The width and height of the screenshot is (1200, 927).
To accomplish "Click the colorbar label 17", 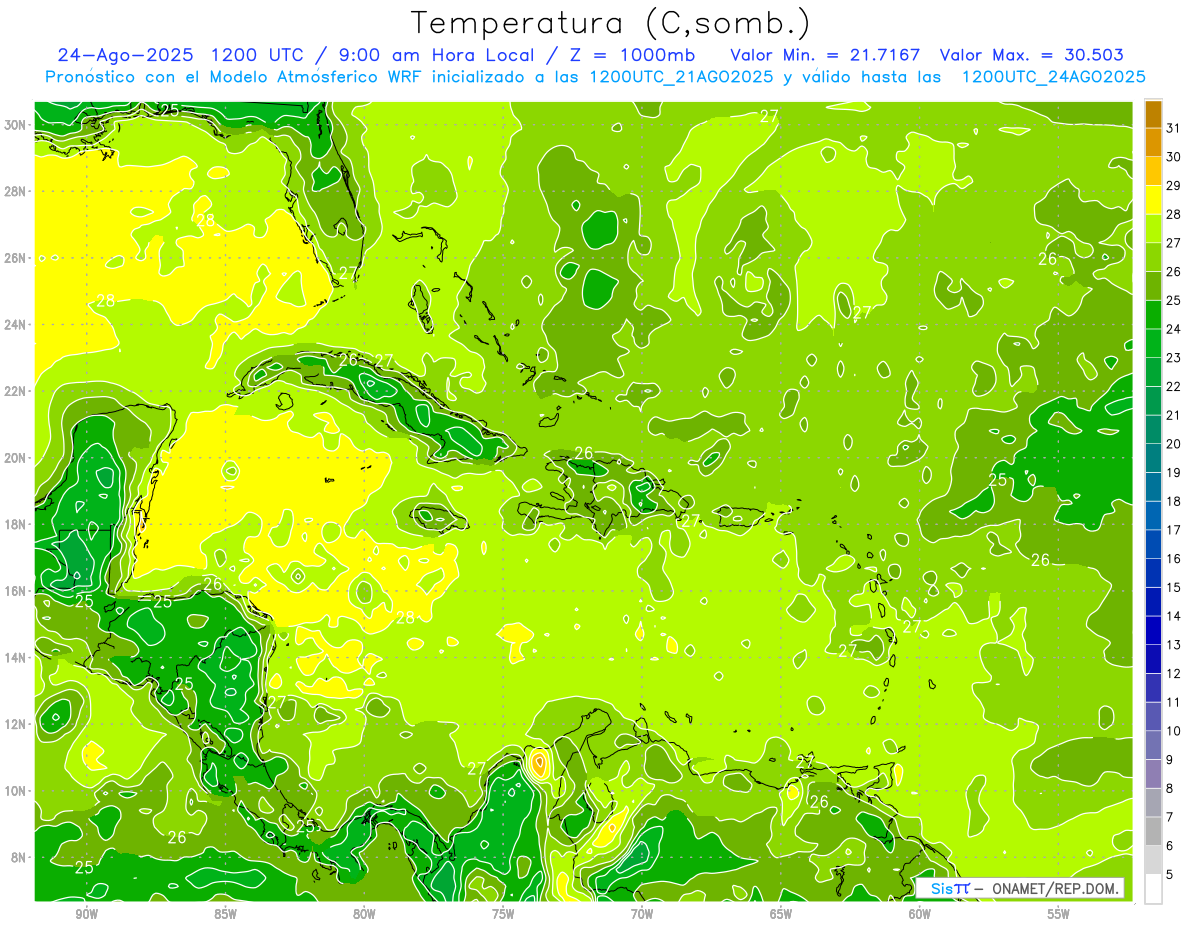I will point(1174,529).
